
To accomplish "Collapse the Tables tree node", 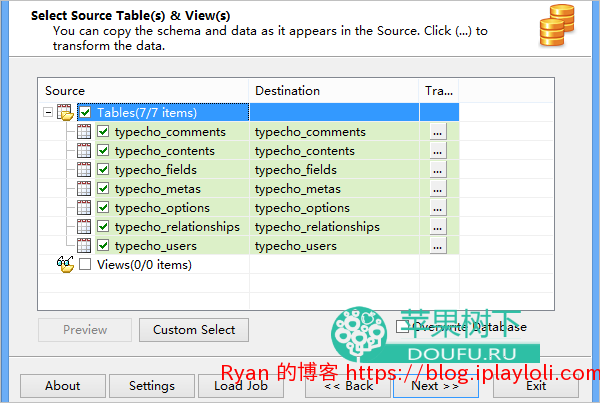I will point(48,113).
